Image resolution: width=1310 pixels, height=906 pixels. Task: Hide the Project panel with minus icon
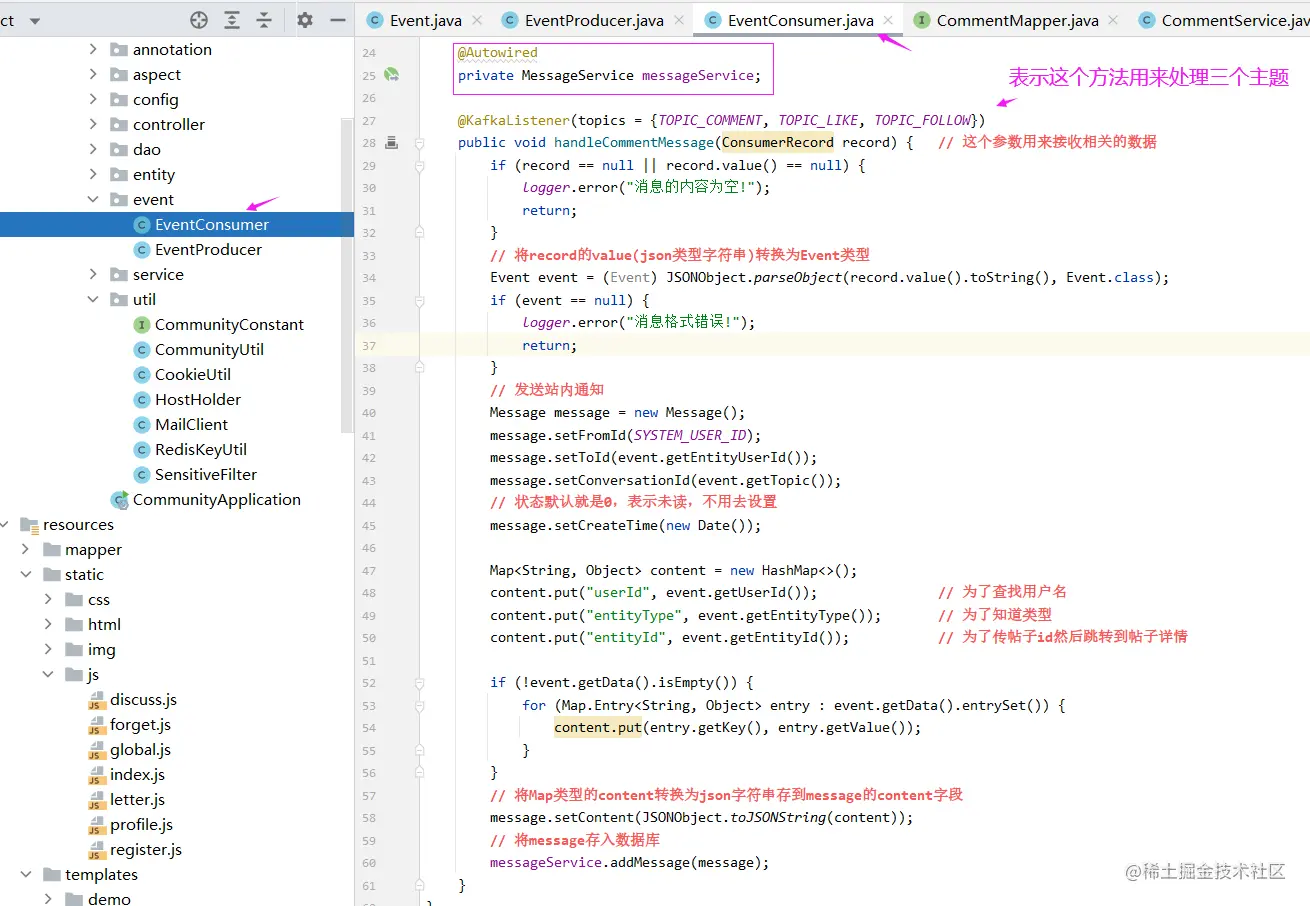pyautogui.click(x=337, y=20)
